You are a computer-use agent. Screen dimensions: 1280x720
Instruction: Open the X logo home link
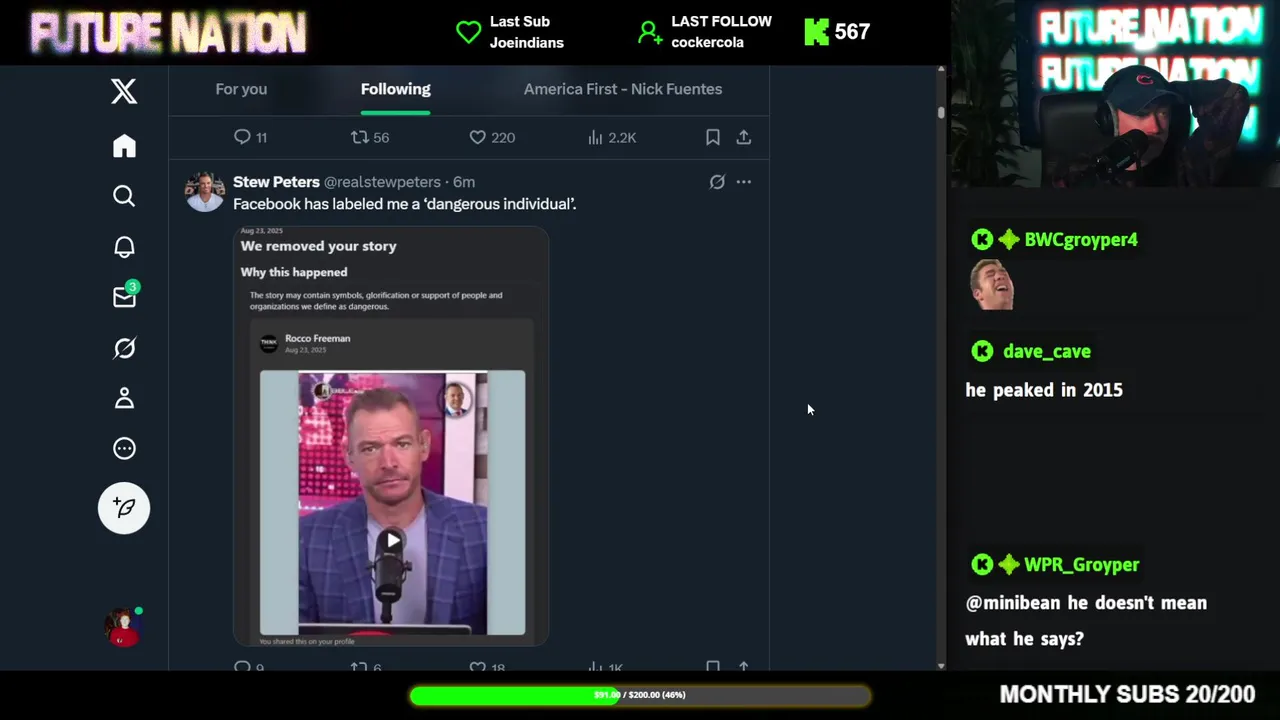tap(124, 92)
